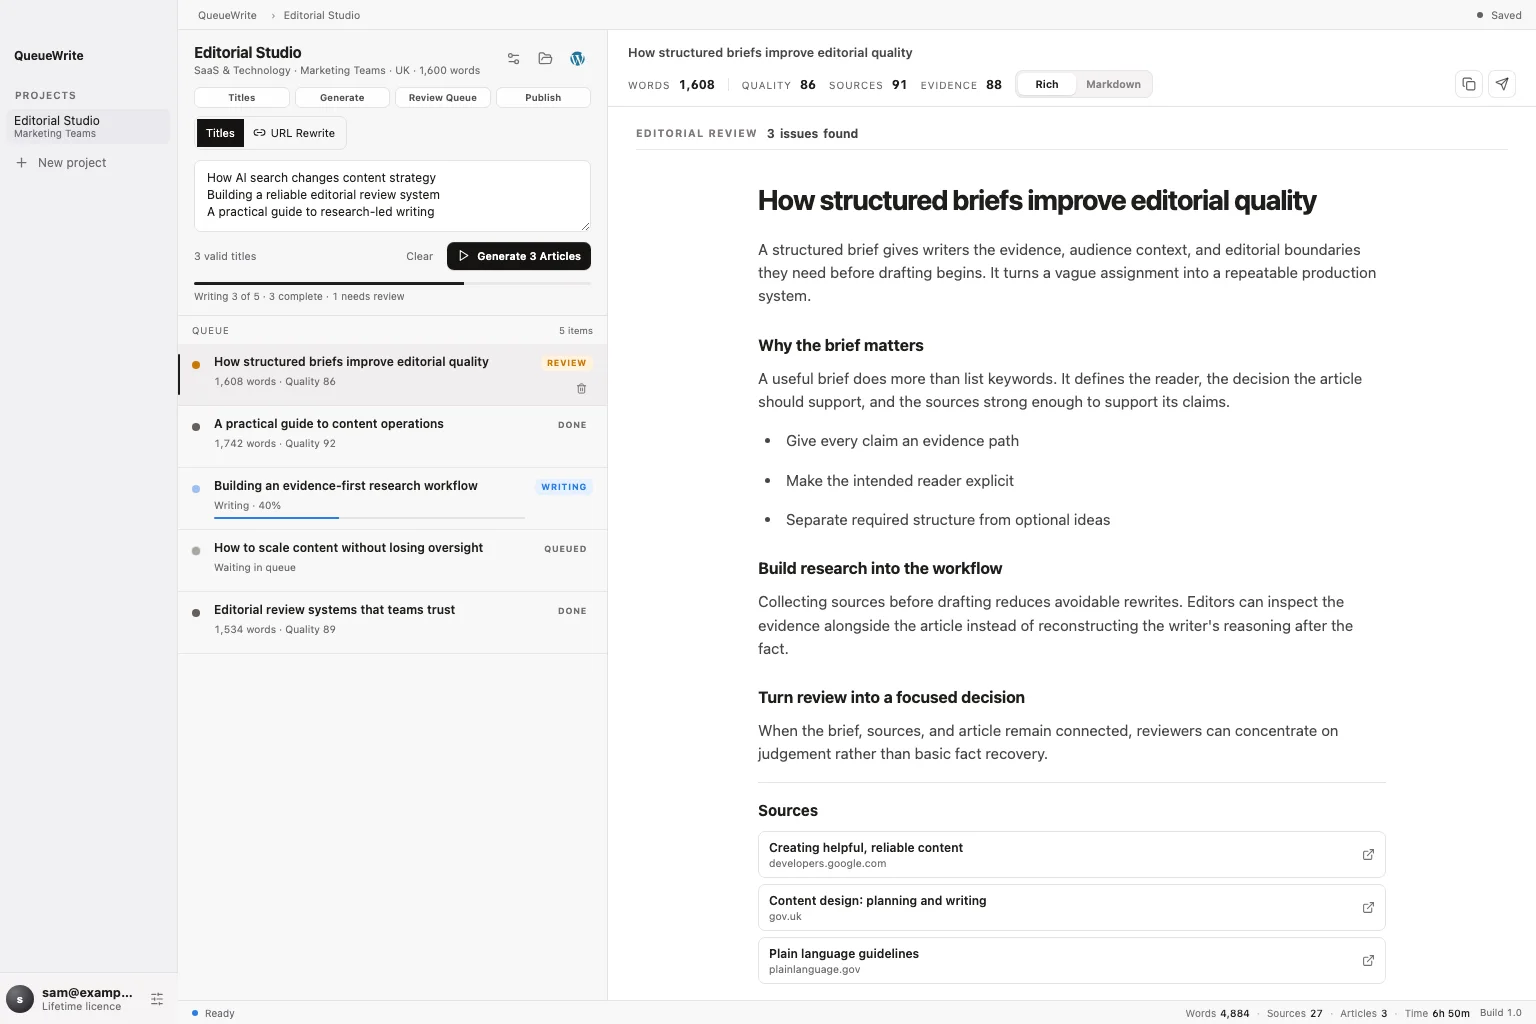This screenshot has height=1024, width=1536.
Task: Click Sources 91 metric
Action: [868, 85]
